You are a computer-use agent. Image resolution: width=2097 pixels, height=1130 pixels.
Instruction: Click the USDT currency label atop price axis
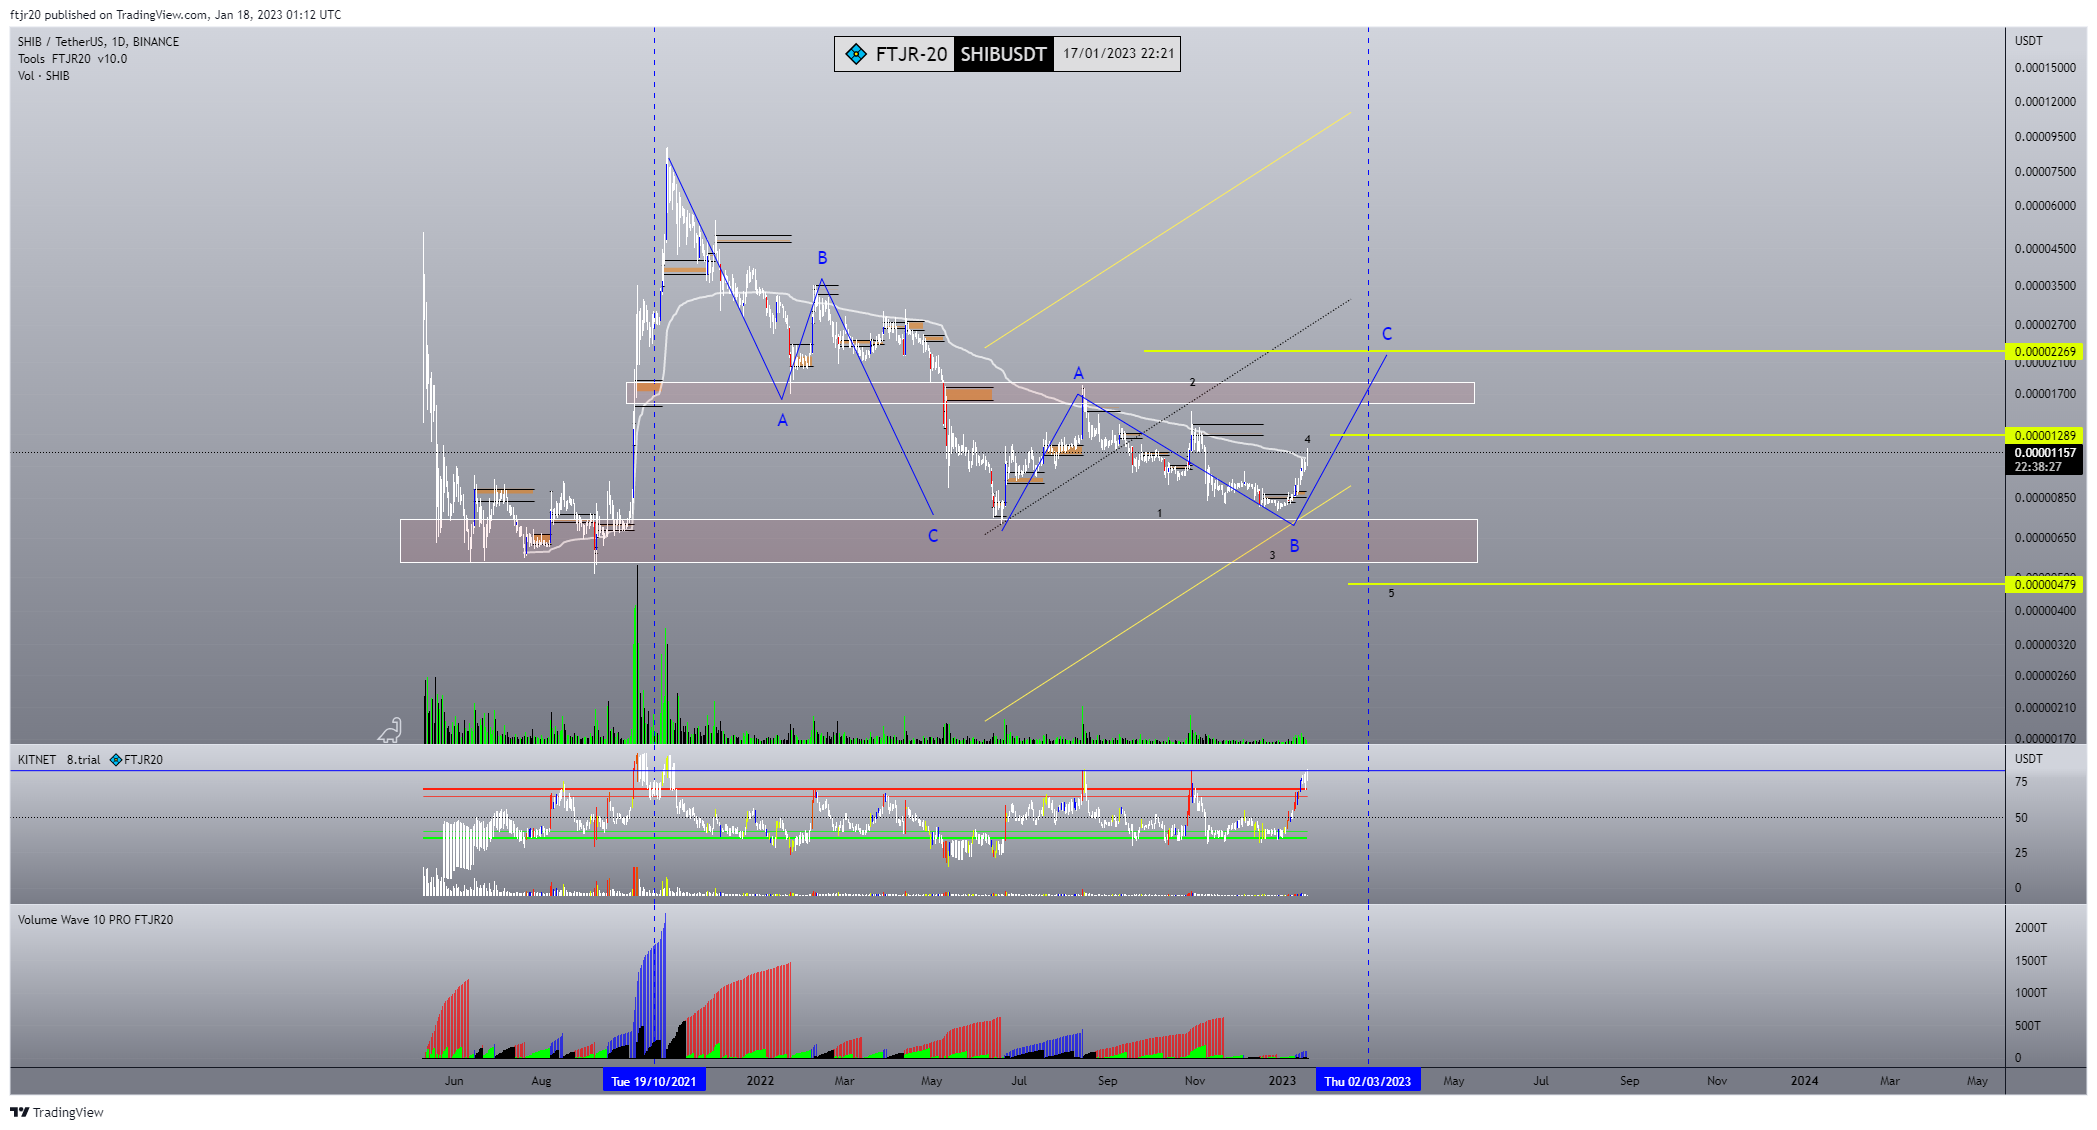tap(2029, 42)
